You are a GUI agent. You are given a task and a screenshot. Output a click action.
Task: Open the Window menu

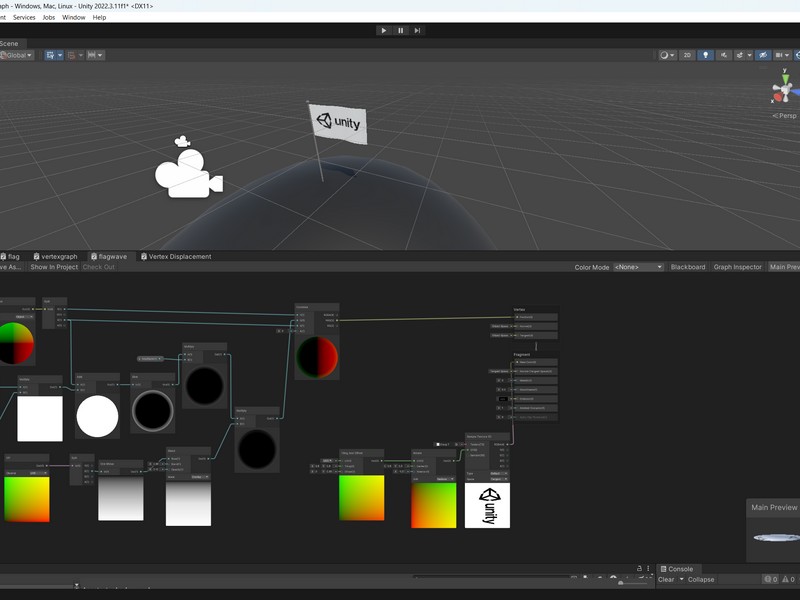pyautogui.click(x=73, y=17)
